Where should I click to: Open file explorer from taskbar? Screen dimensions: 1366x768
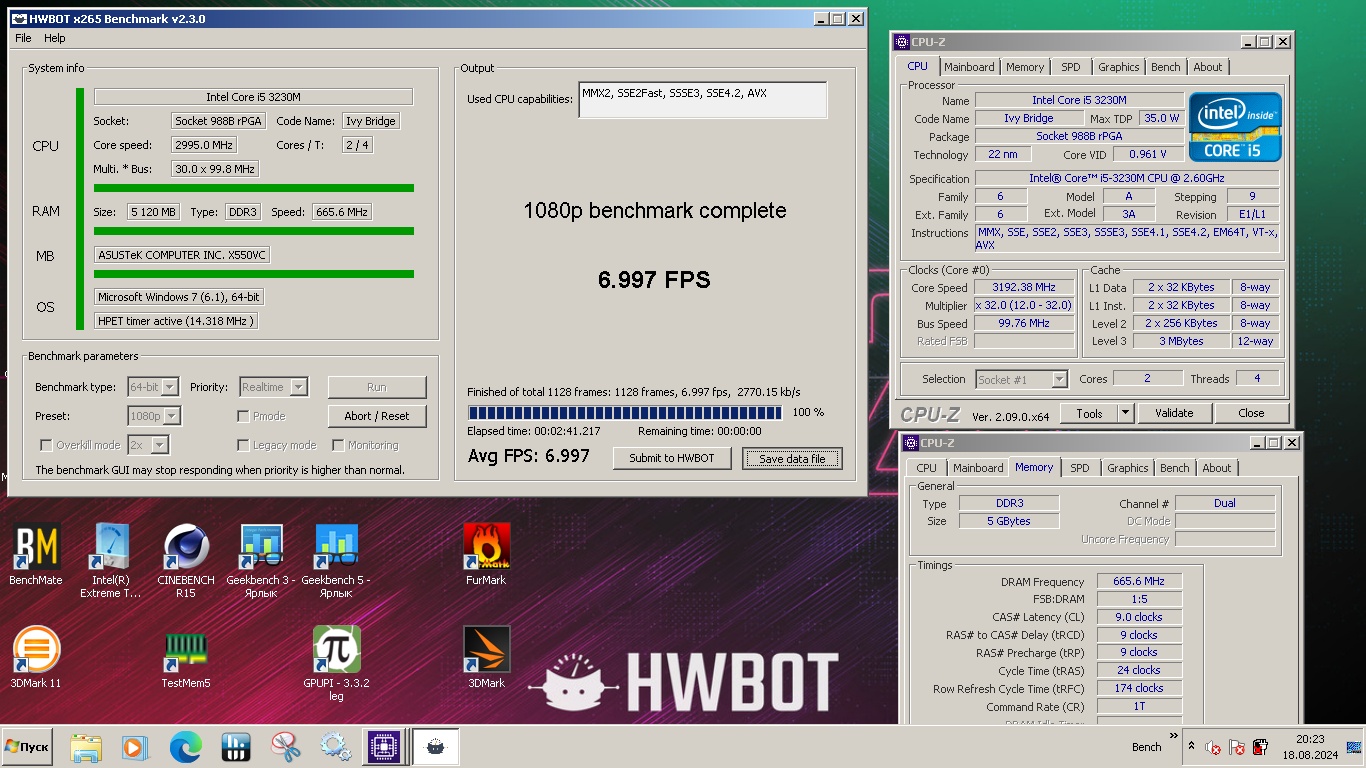coord(86,746)
